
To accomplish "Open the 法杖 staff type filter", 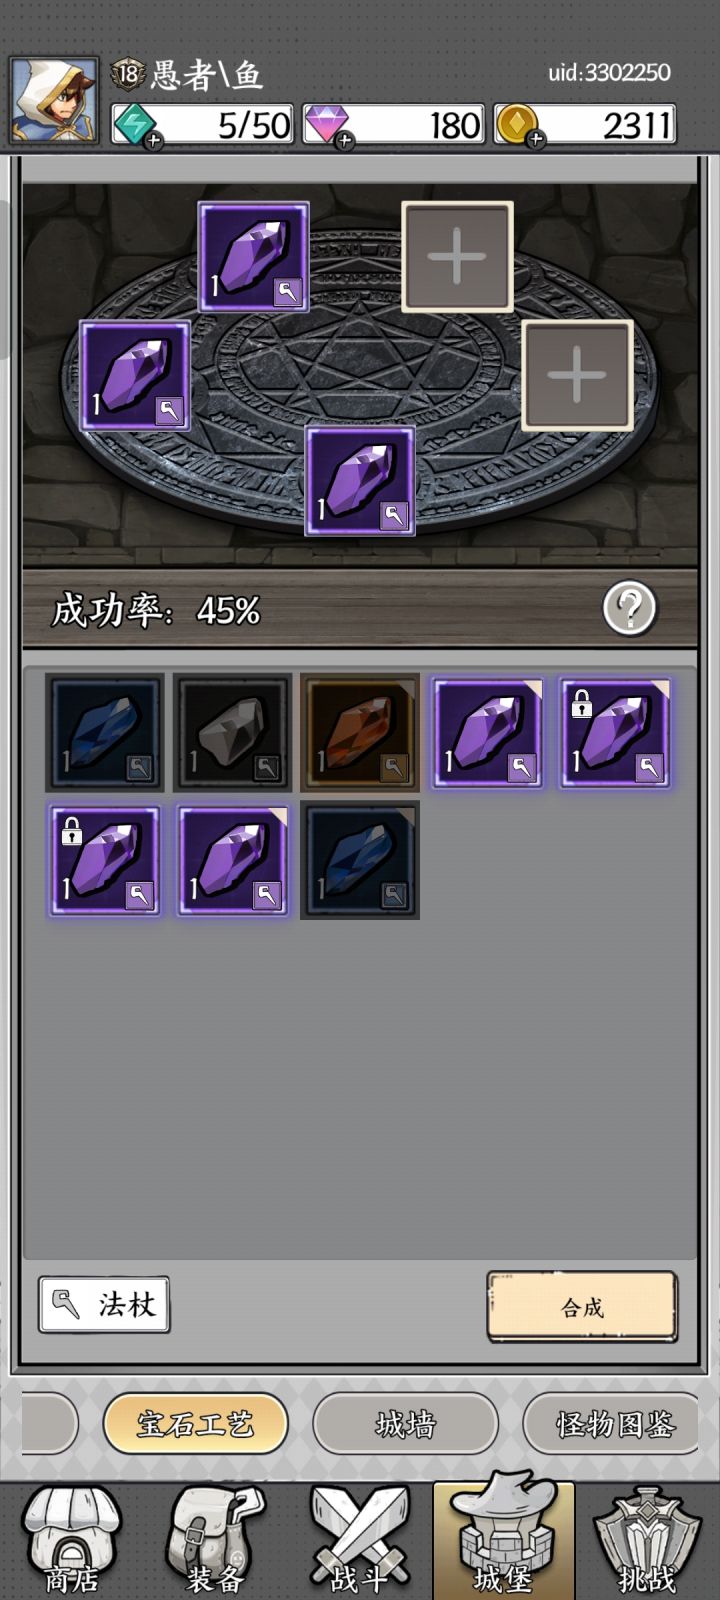I will click(104, 1304).
